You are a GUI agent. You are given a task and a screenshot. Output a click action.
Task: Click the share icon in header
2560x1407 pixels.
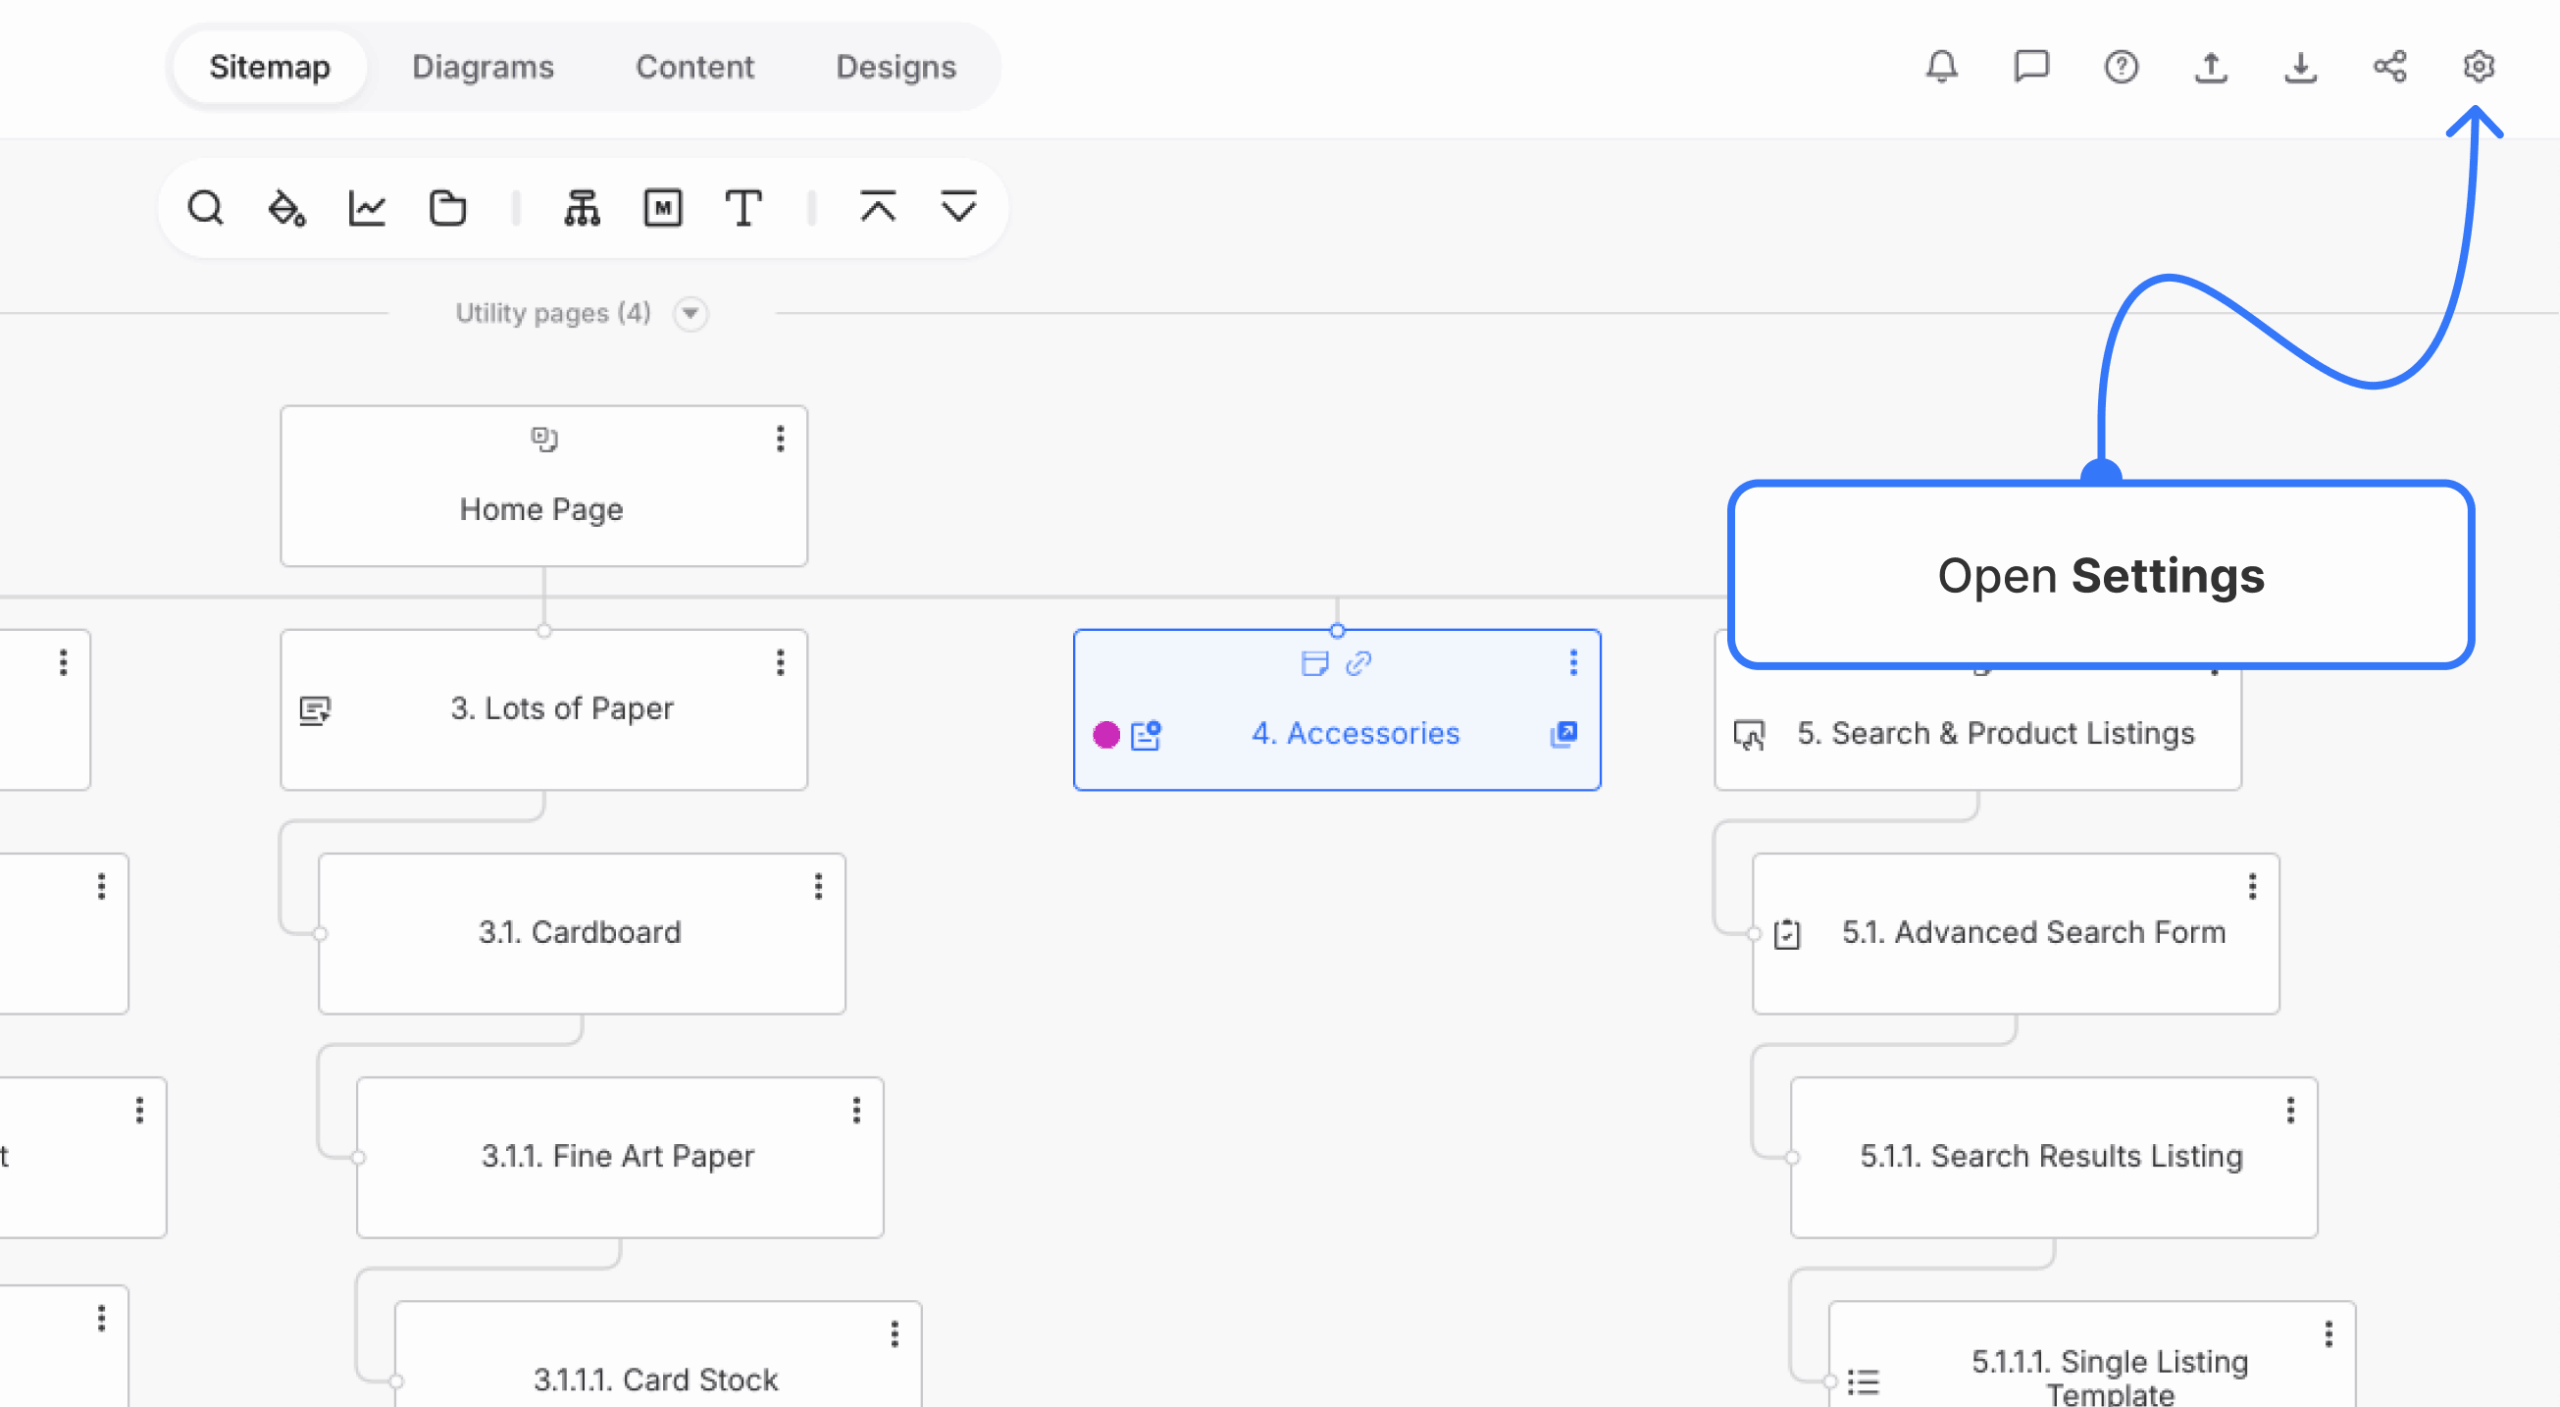click(2389, 67)
